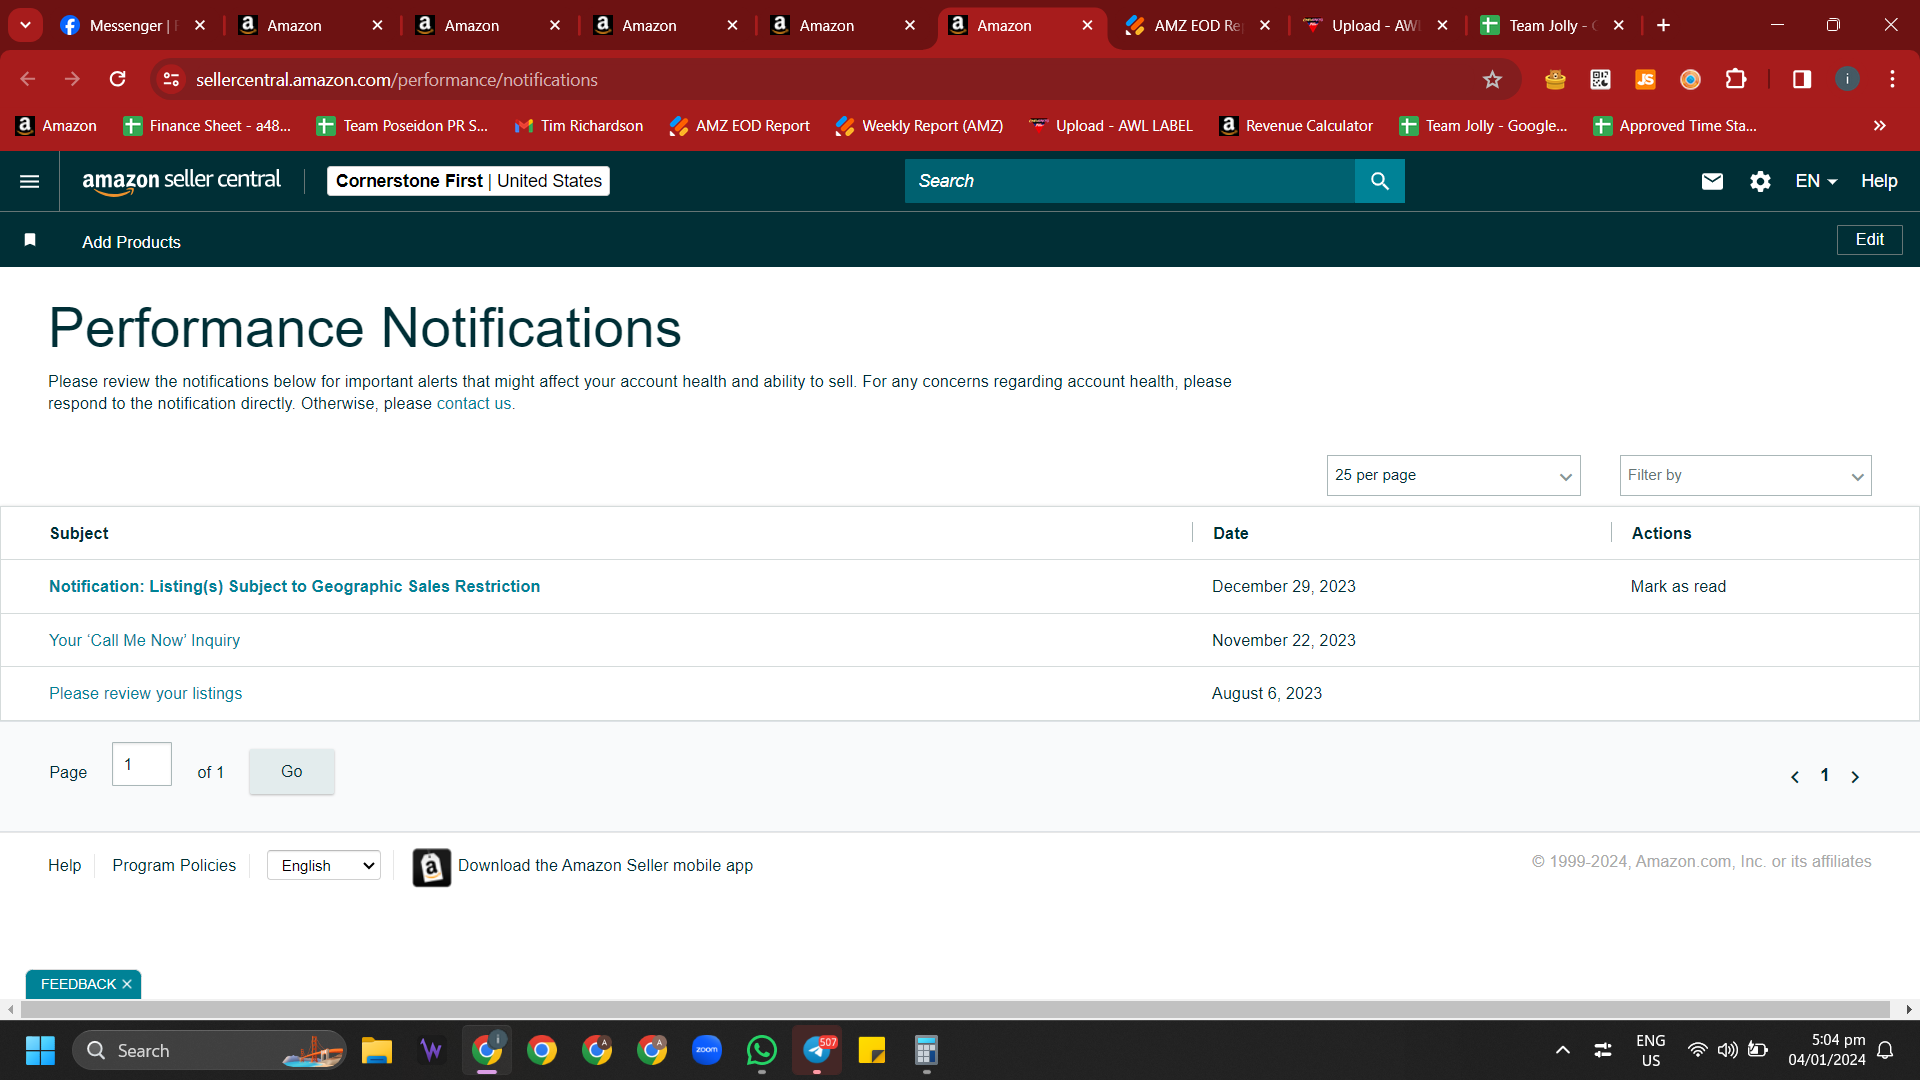Click the Edit bookmarks bar button
The height and width of the screenshot is (1080, 1920).
click(x=1869, y=239)
